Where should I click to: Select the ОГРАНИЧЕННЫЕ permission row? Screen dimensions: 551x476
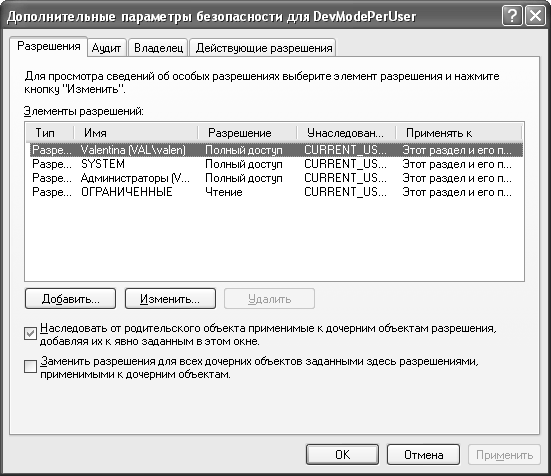coord(276,192)
